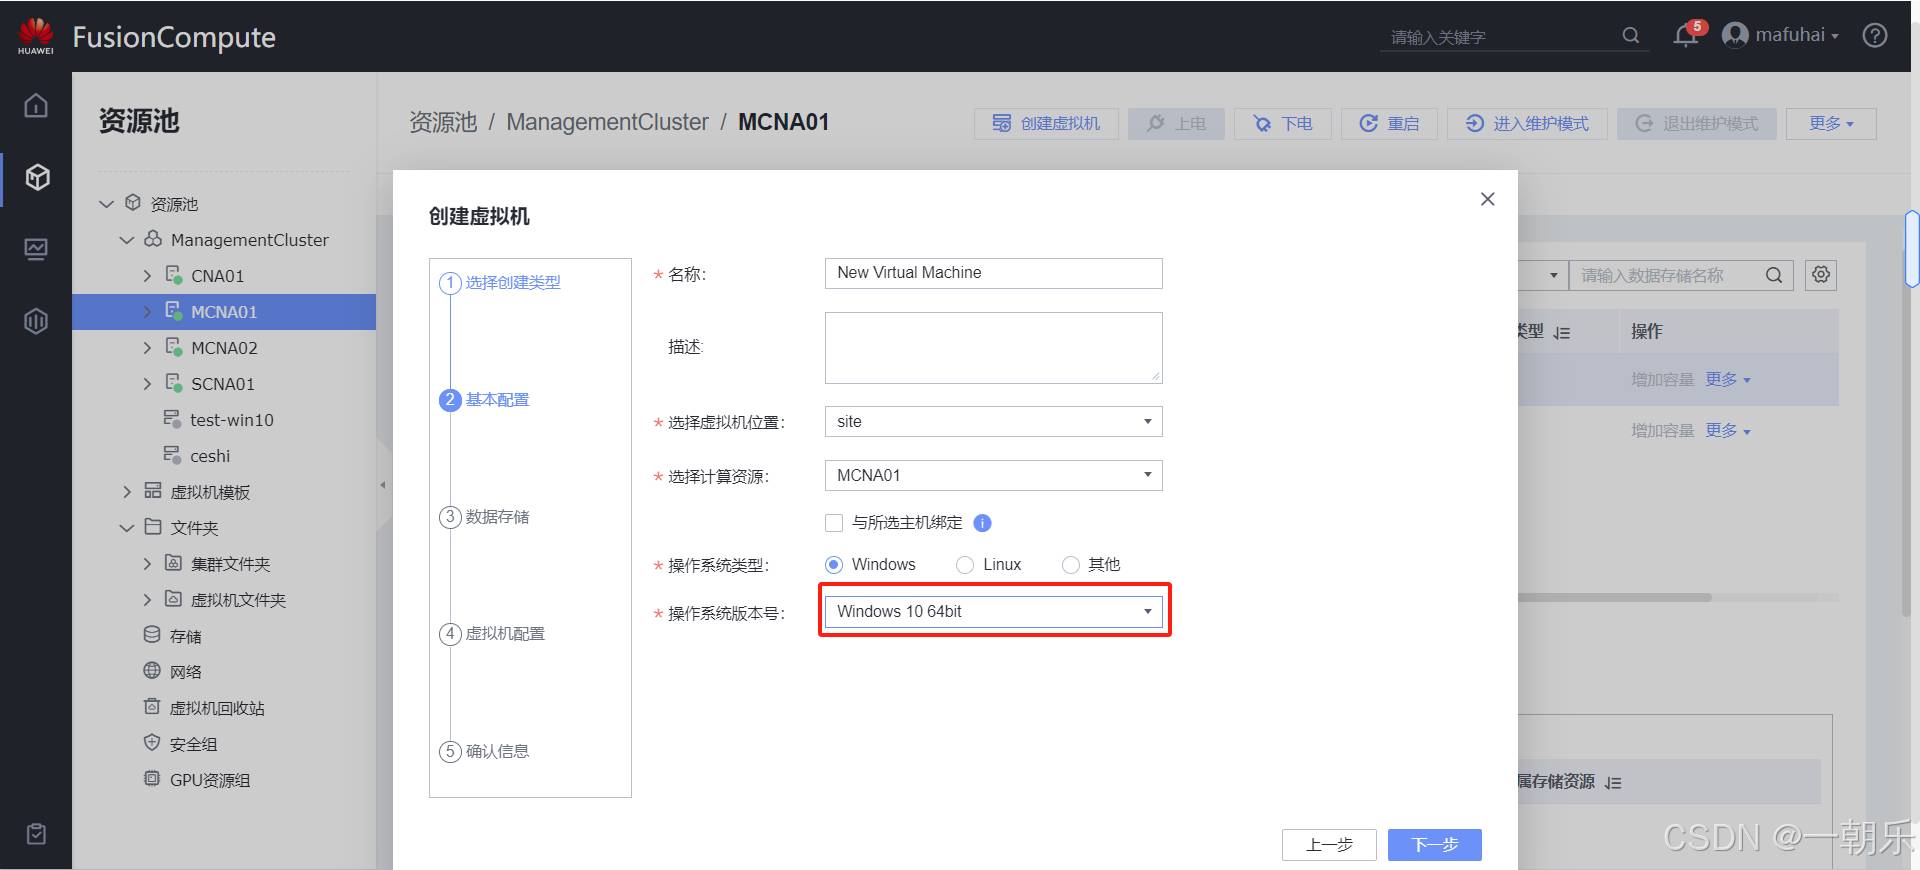
Task: Click the mafuhai user avatar icon
Action: pyautogui.click(x=1735, y=36)
